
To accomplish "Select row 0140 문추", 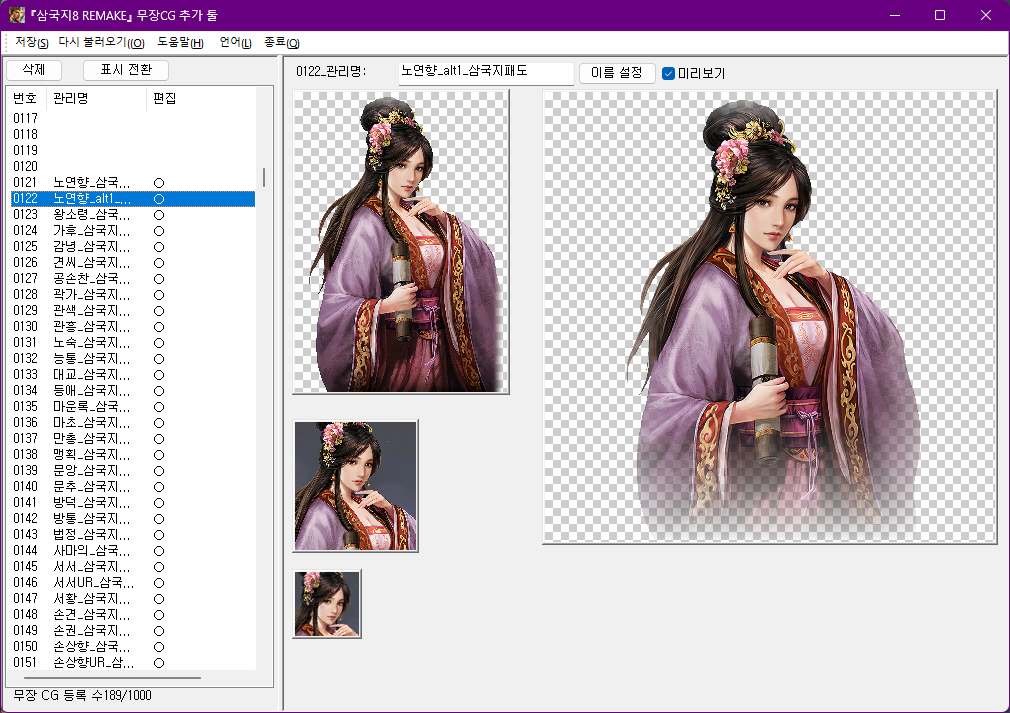I will 133,487.
